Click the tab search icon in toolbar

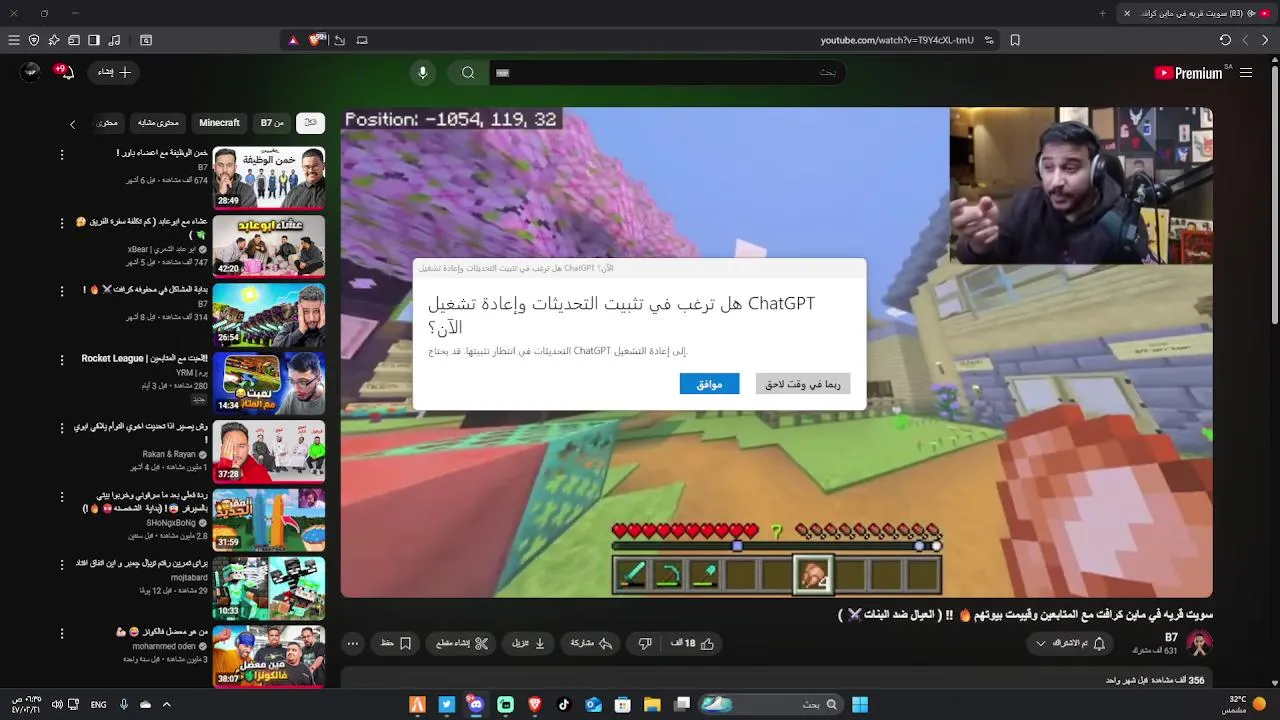coord(146,40)
